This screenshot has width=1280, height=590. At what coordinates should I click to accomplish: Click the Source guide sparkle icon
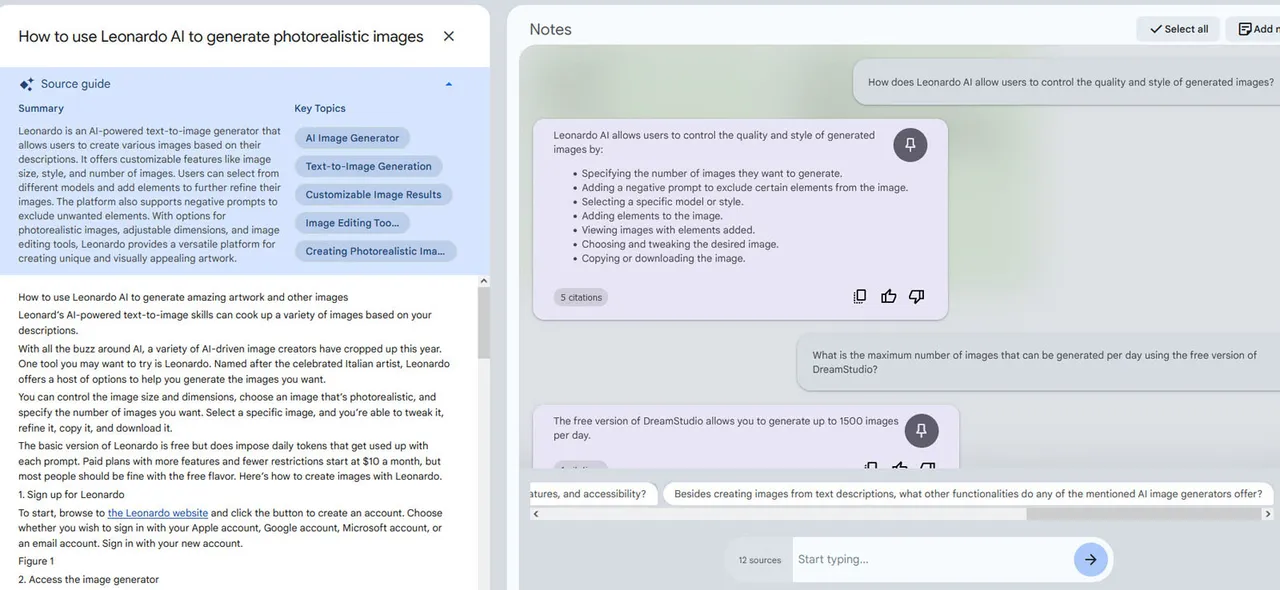[x=26, y=84]
